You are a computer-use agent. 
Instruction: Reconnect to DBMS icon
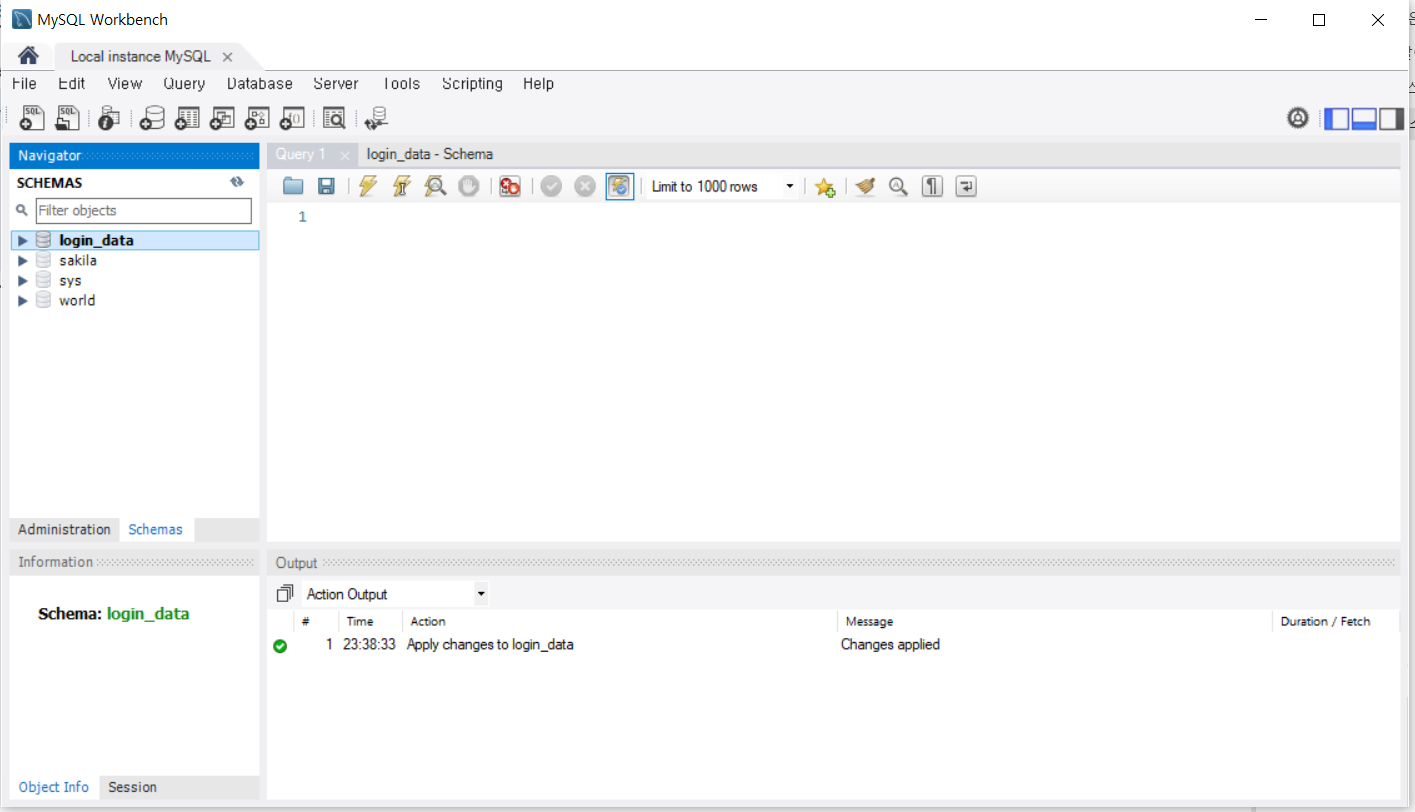coord(376,118)
